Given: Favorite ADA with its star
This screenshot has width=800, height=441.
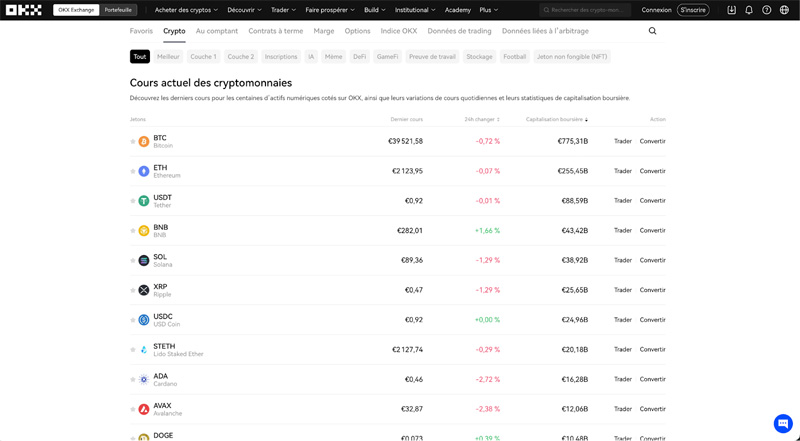Looking at the screenshot, I should coord(133,379).
